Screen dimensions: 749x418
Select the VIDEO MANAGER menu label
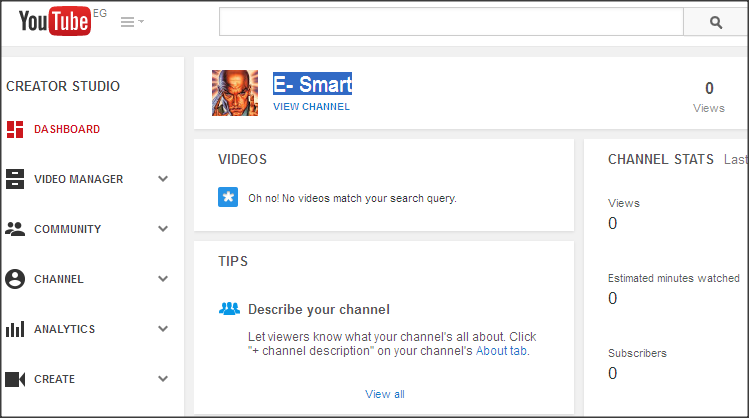(x=79, y=179)
